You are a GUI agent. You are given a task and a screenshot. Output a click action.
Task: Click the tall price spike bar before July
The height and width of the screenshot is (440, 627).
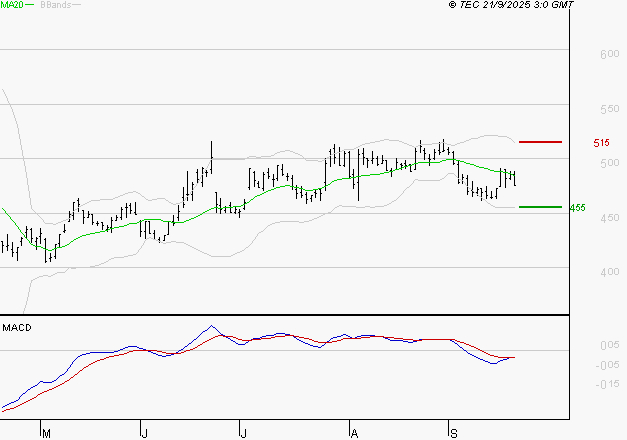[212, 152]
